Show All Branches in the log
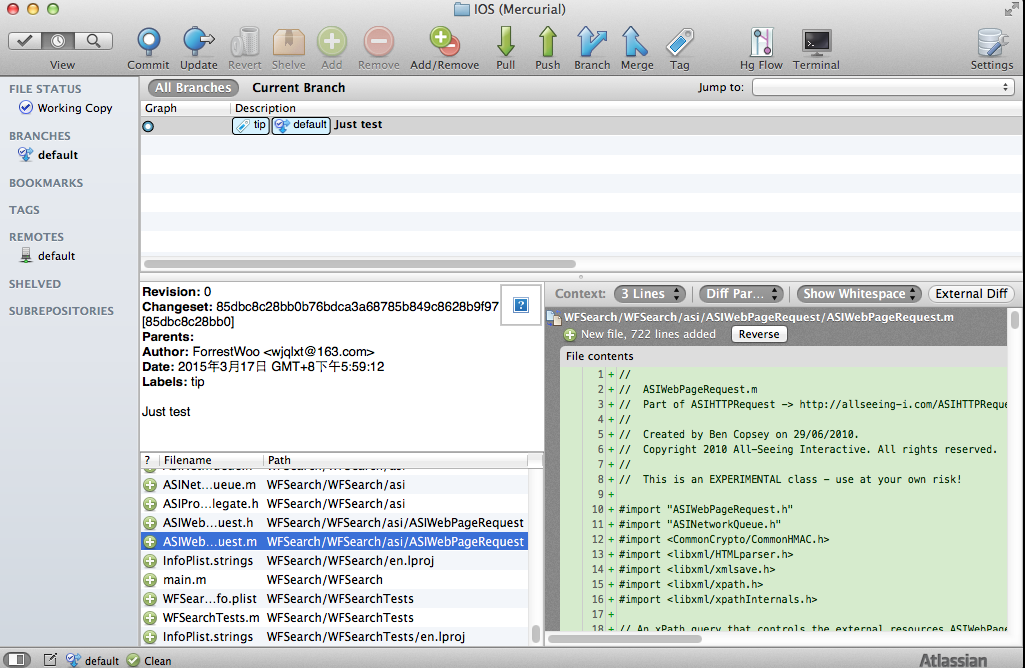The height and width of the screenshot is (668, 1025). click(x=193, y=88)
